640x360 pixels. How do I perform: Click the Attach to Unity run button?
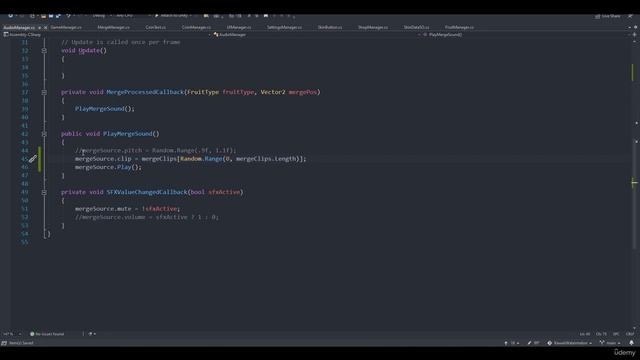click(x=173, y=16)
